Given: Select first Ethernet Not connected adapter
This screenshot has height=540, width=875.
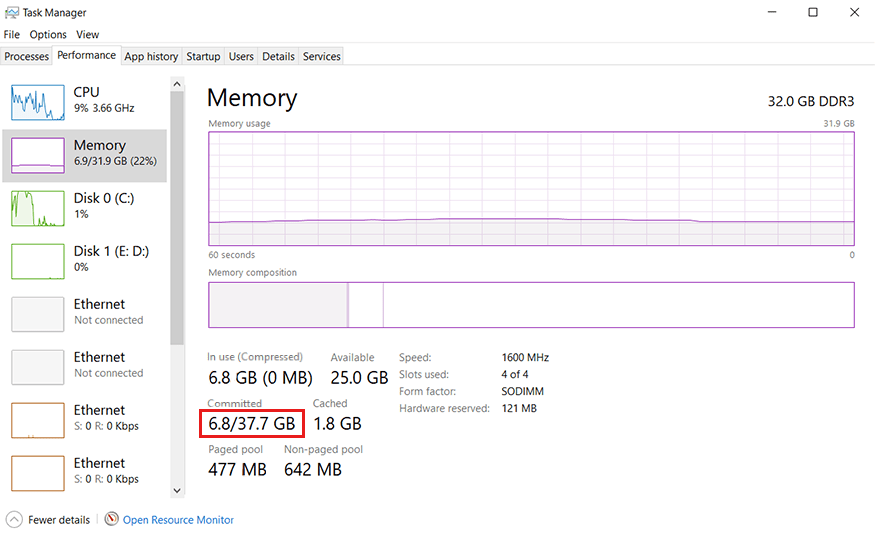Looking at the screenshot, I should point(85,314).
